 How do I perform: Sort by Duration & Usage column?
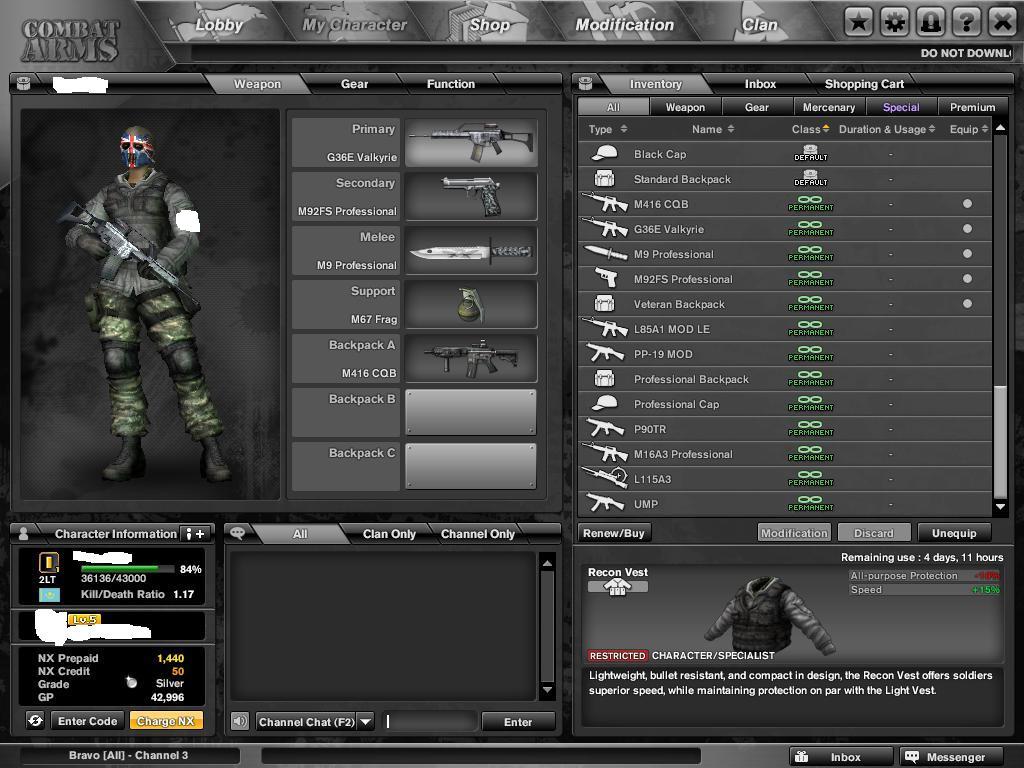pos(887,129)
